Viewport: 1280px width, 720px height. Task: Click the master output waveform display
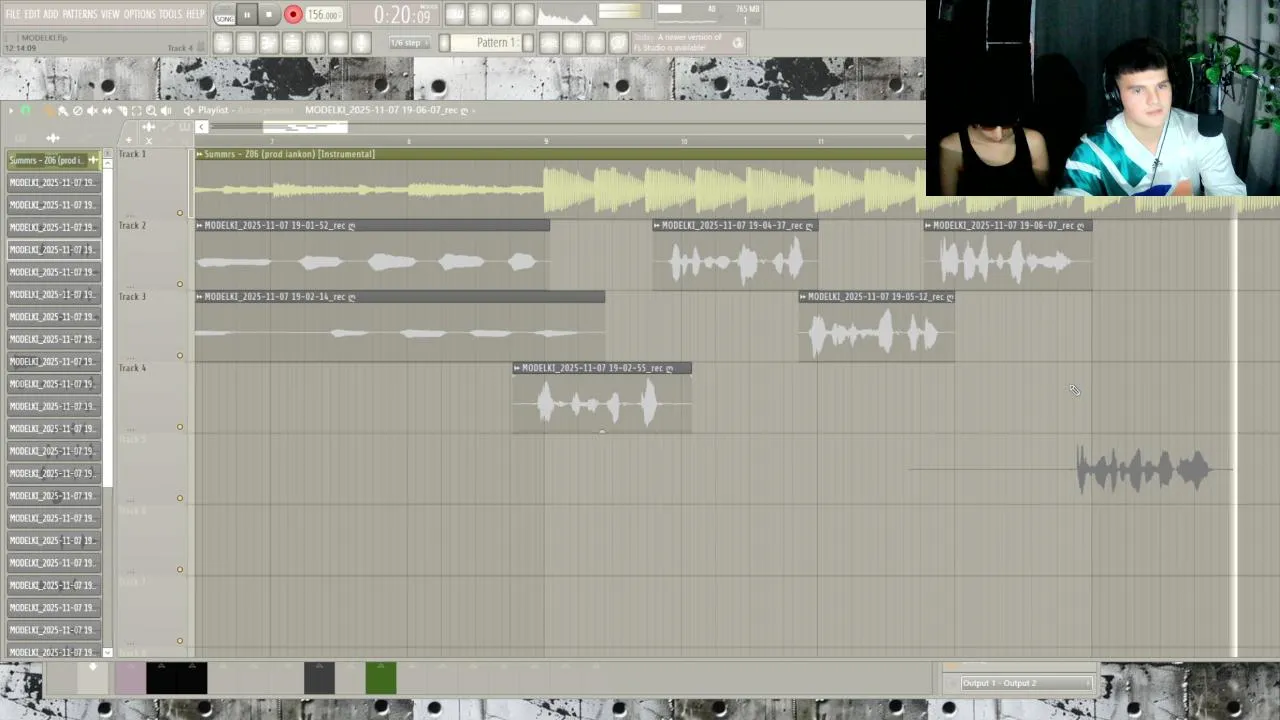point(566,15)
